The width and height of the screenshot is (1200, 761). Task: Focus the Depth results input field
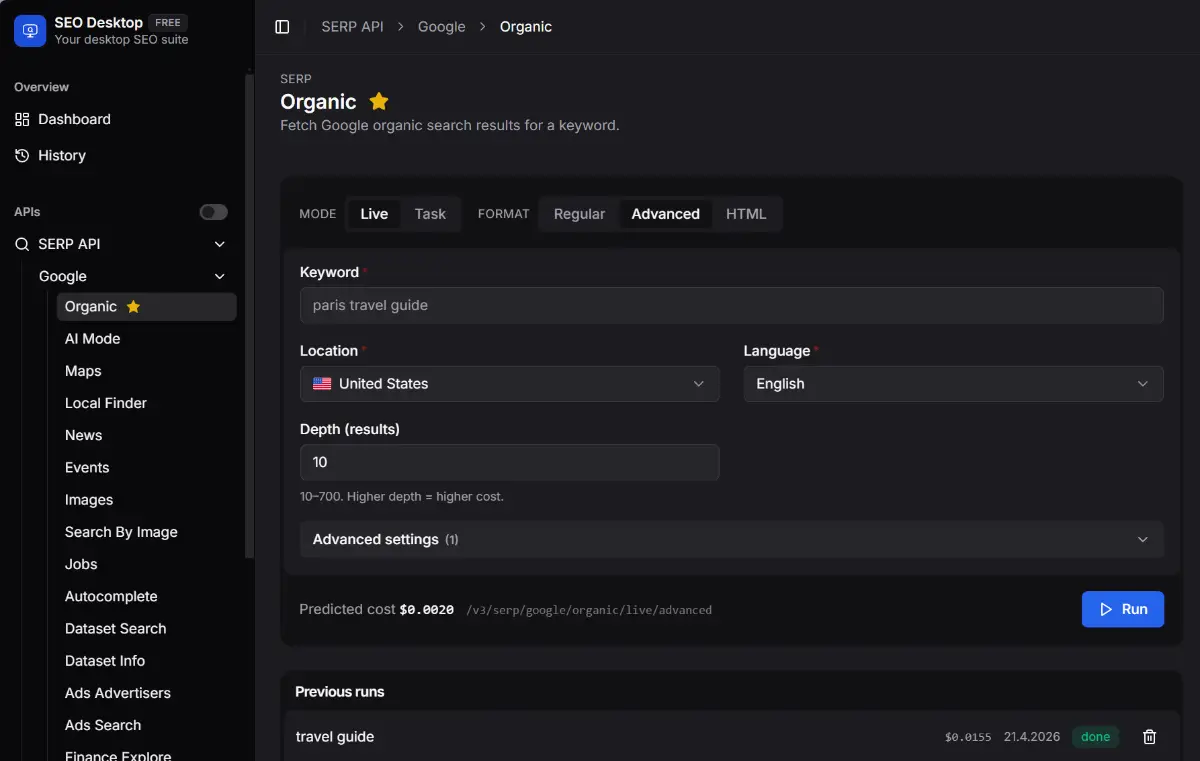pos(509,462)
